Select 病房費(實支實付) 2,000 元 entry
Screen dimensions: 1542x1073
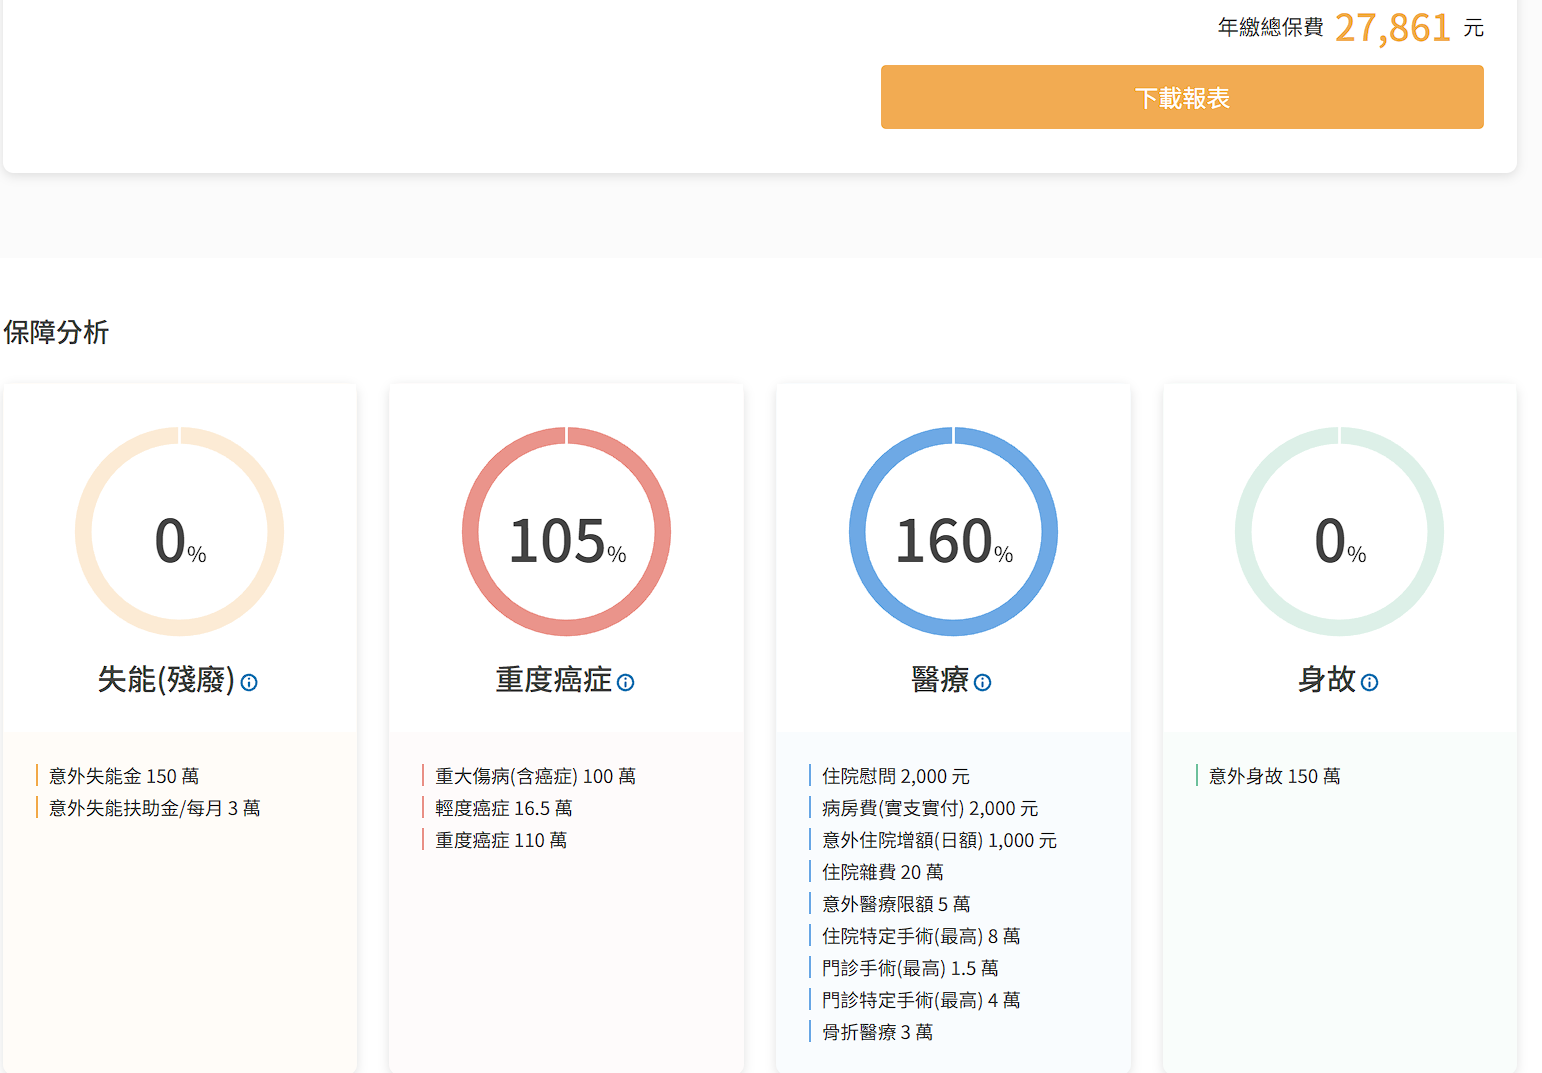tap(929, 808)
